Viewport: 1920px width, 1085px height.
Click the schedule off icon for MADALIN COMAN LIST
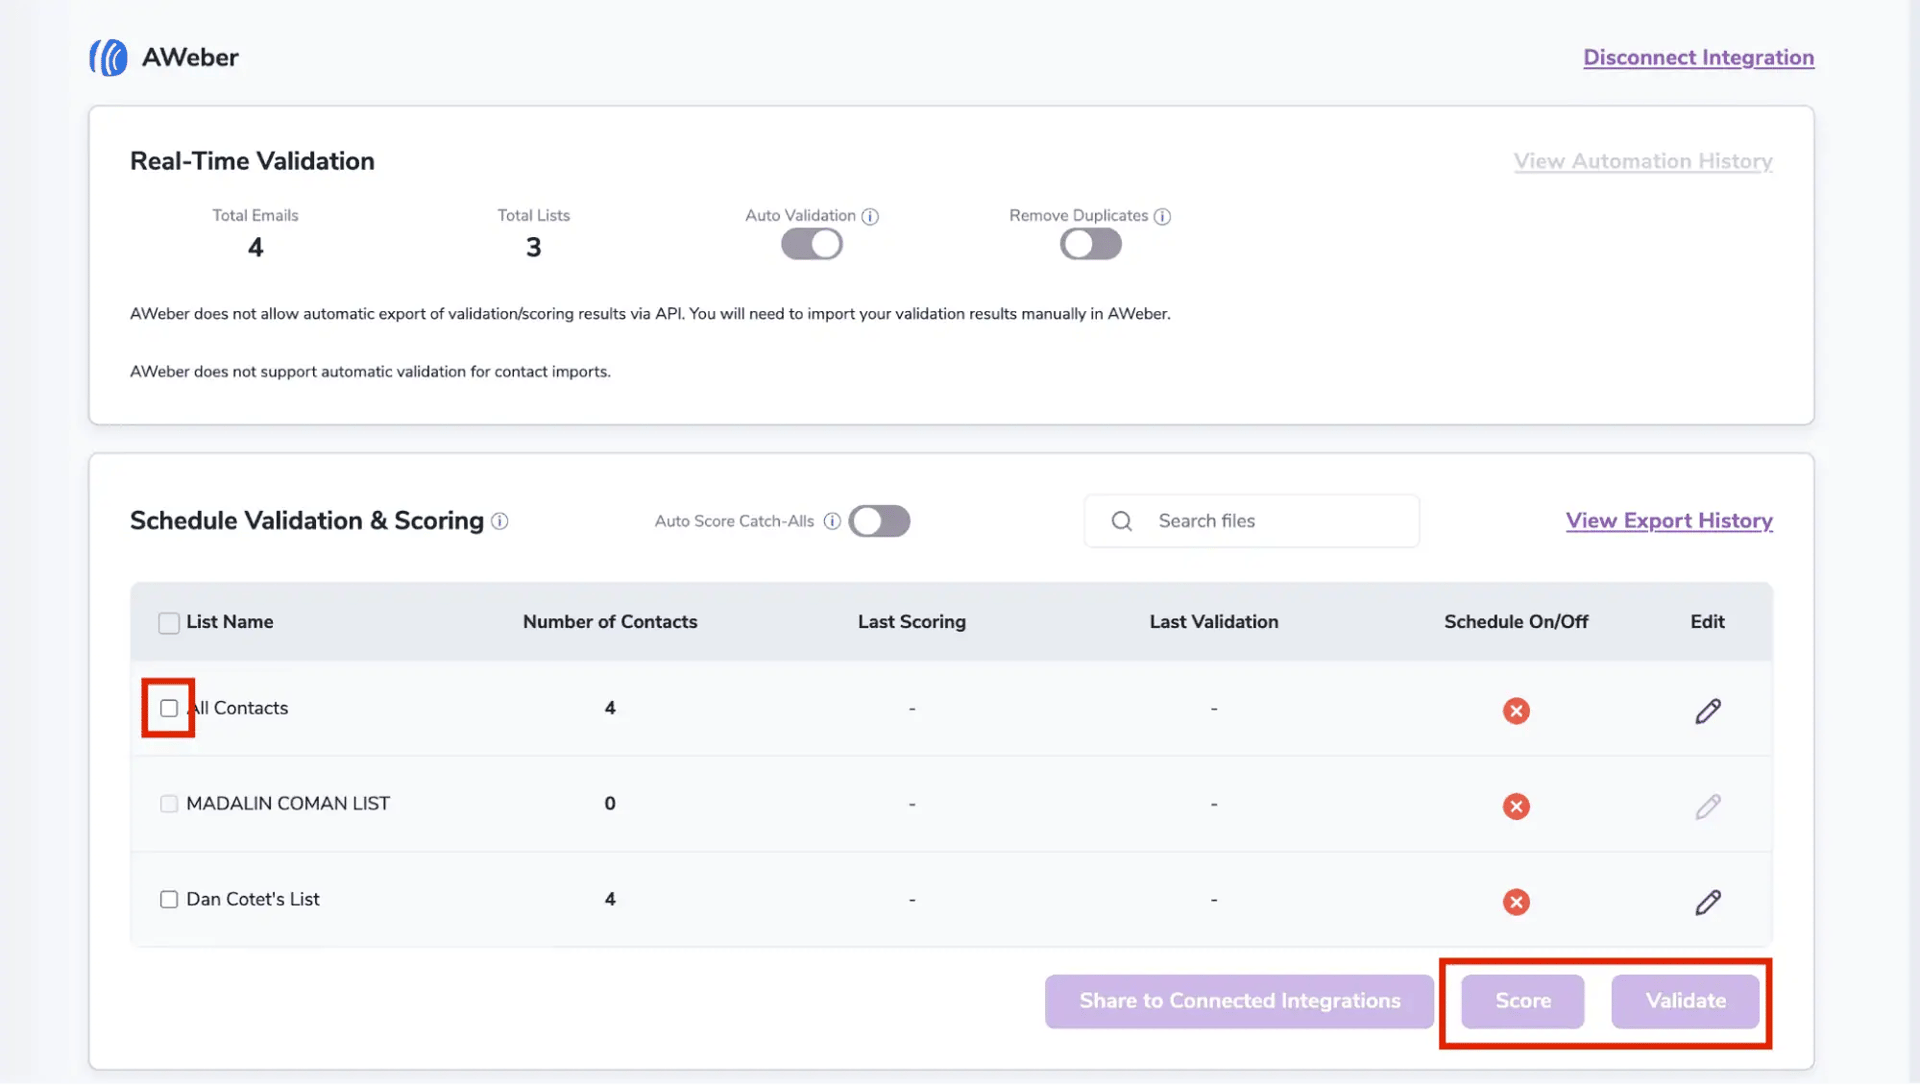(1516, 806)
